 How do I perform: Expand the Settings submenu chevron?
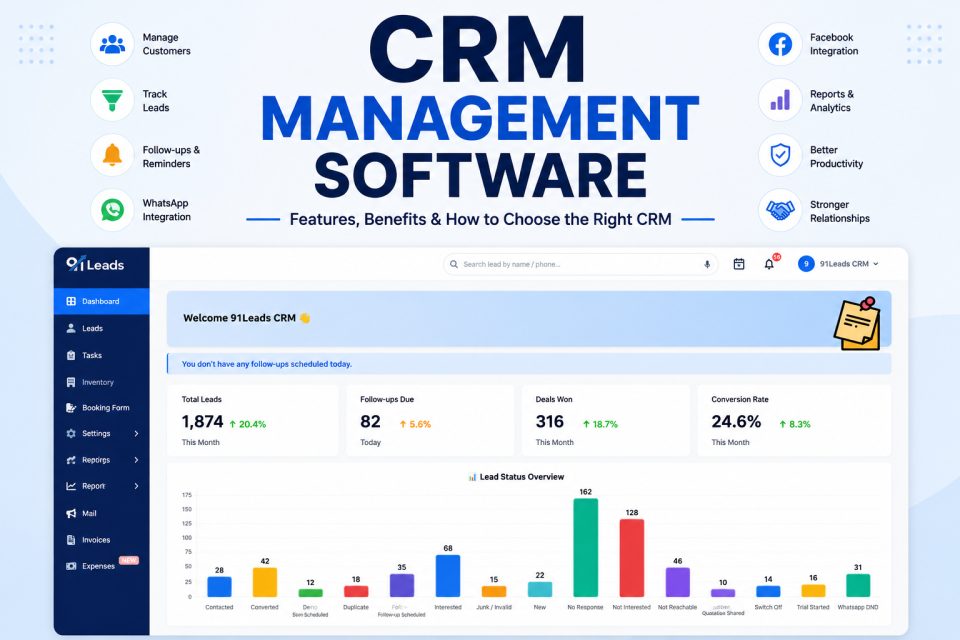coord(137,433)
